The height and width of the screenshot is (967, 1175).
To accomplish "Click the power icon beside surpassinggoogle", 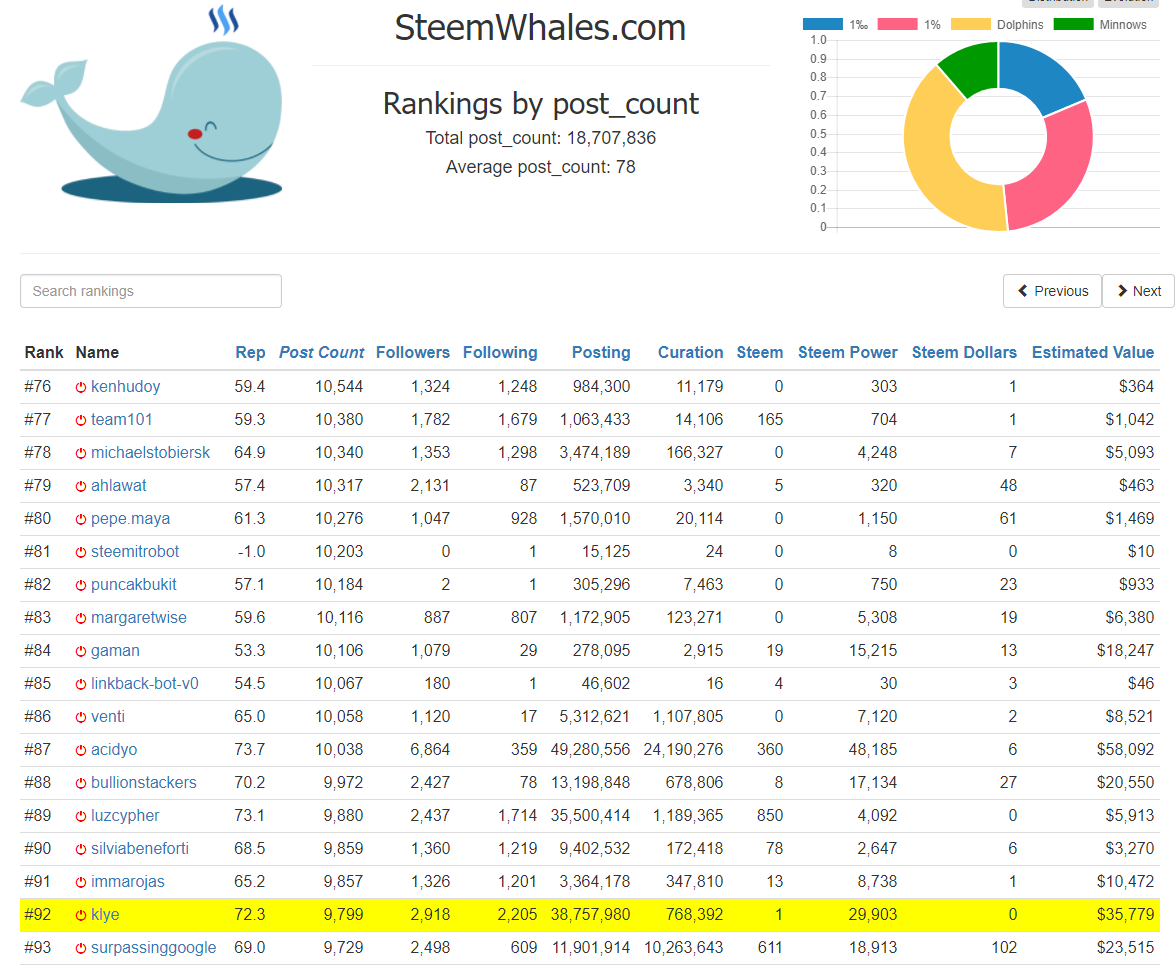I will pyautogui.click(x=81, y=948).
